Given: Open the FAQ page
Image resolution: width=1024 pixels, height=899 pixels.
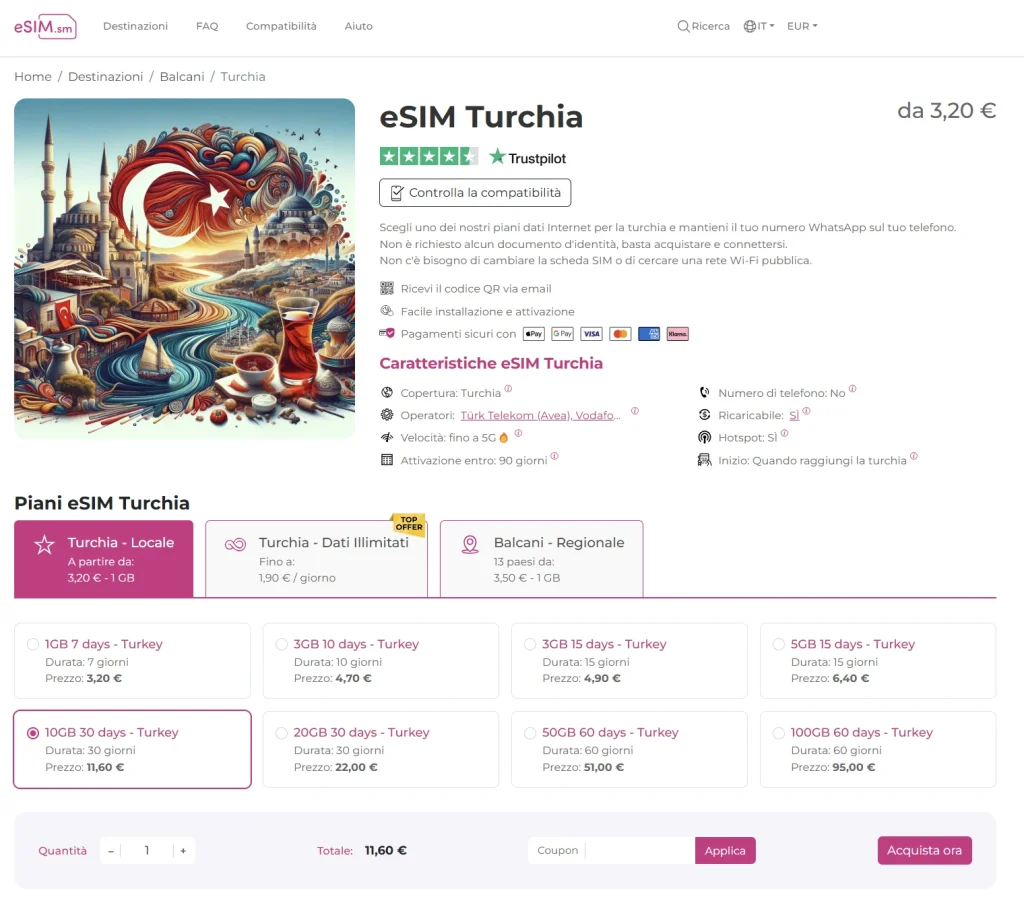Looking at the screenshot, I should pos(207,26).
